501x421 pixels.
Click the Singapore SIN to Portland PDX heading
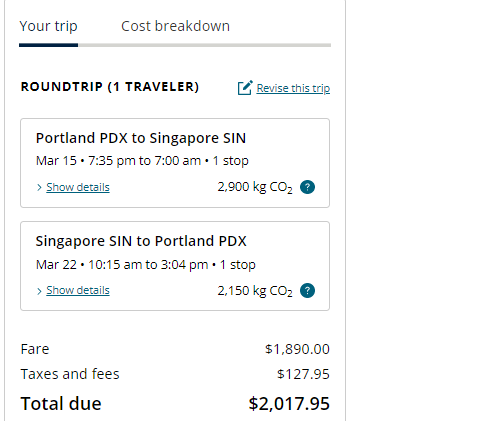coord(141,241)
